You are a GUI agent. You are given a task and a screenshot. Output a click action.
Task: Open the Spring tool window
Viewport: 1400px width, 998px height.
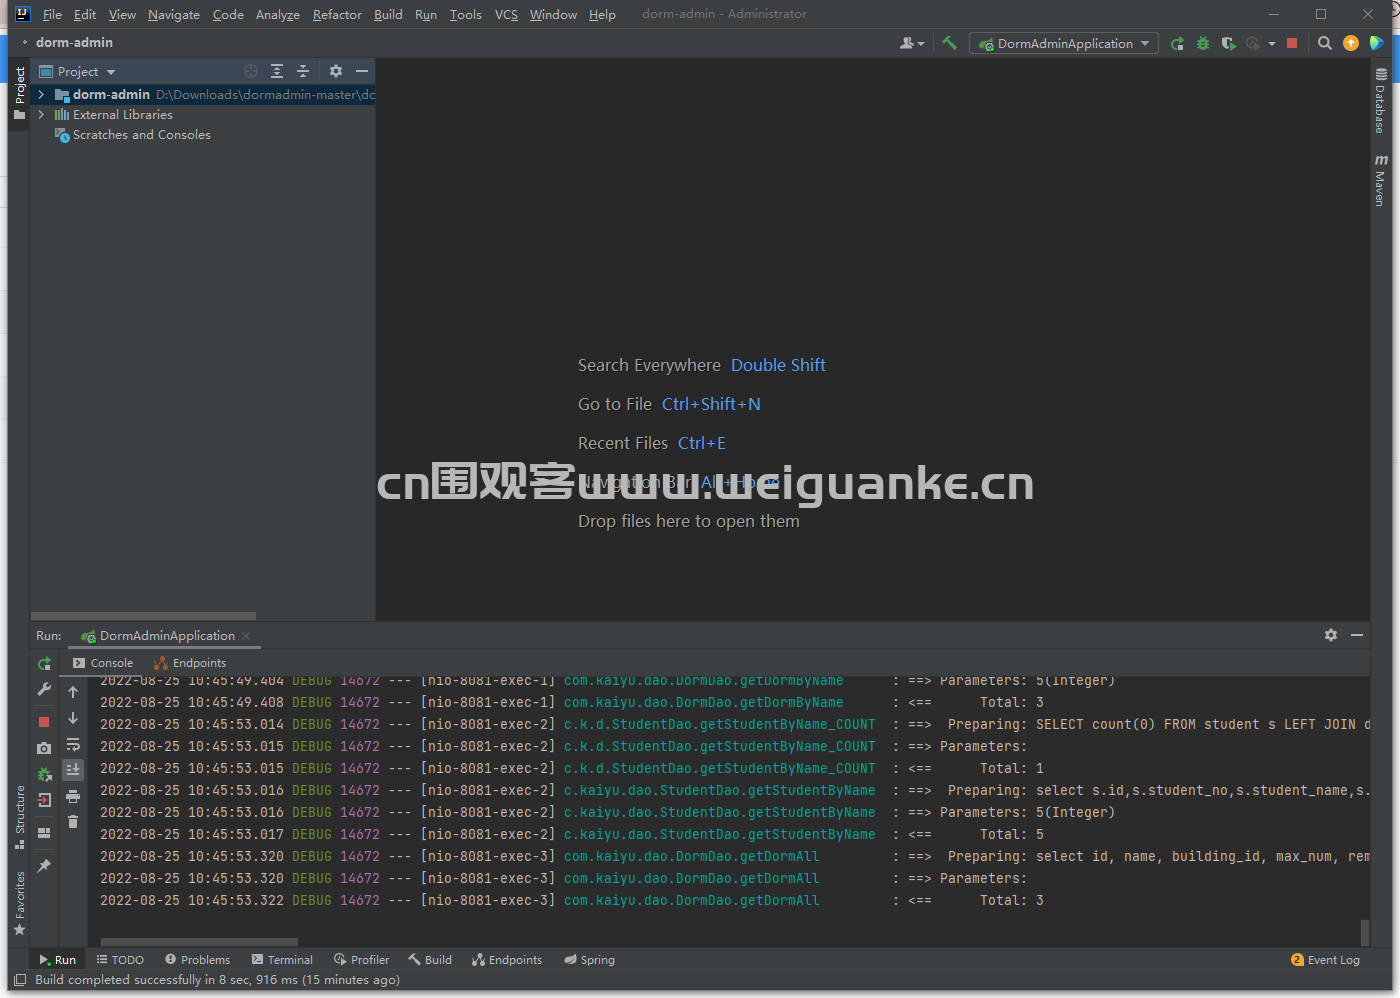pos(589,960)
